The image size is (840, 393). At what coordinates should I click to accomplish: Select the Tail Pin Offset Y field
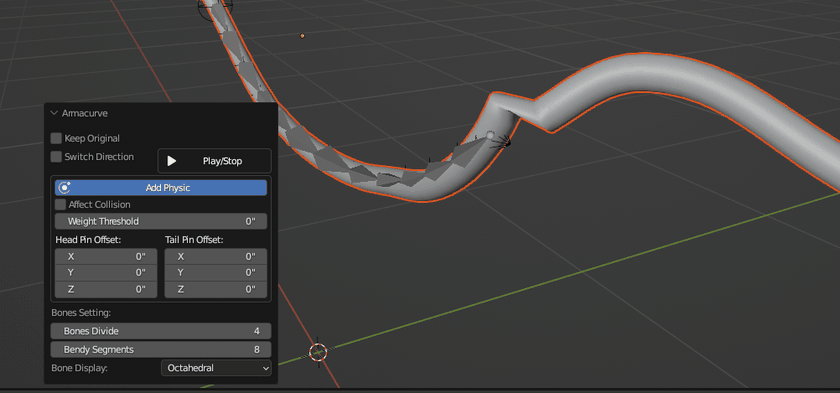(x=216, y=273)
